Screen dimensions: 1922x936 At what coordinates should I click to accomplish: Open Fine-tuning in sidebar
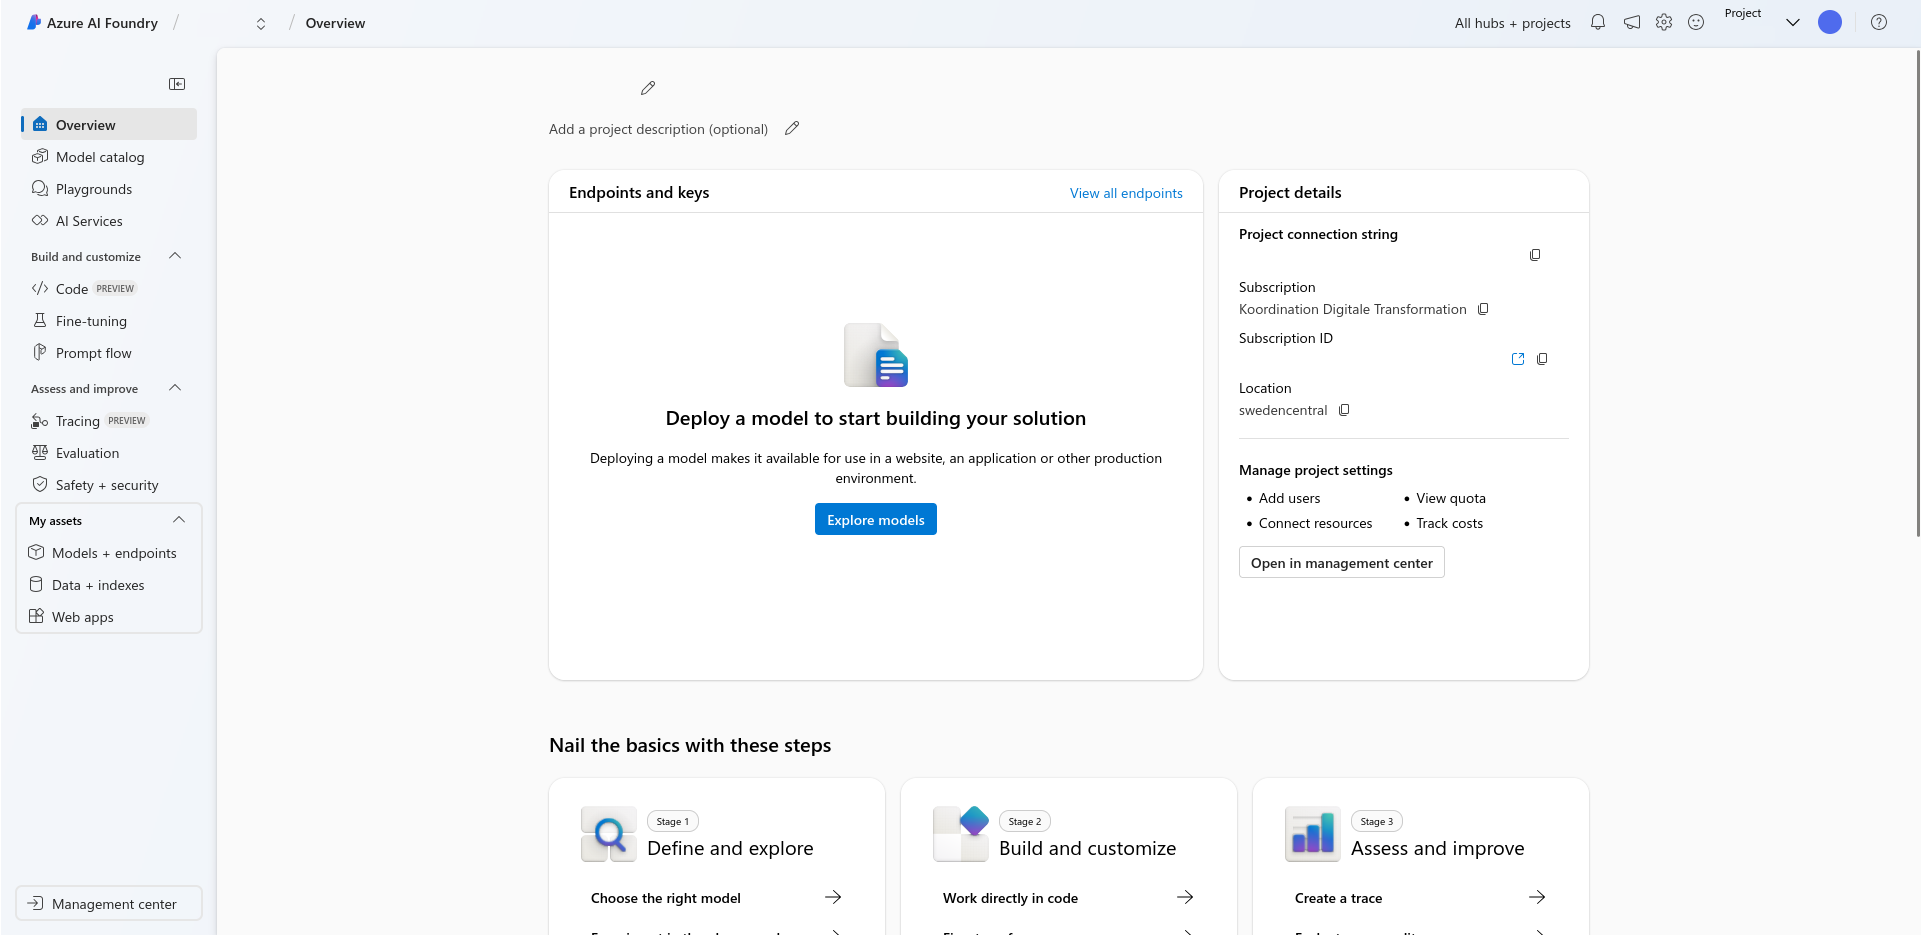tap(109, 321)
